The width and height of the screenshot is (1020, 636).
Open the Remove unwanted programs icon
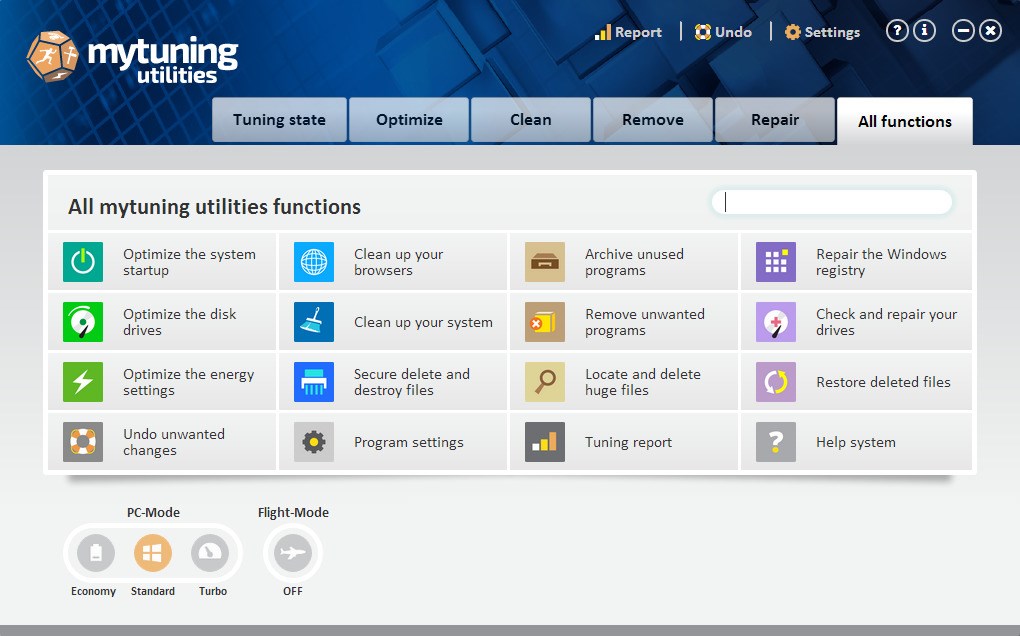click(544, 322)
